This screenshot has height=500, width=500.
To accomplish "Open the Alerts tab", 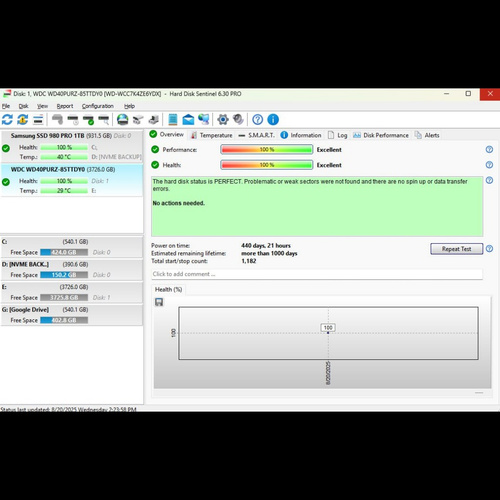I will [x=427, y=135].
